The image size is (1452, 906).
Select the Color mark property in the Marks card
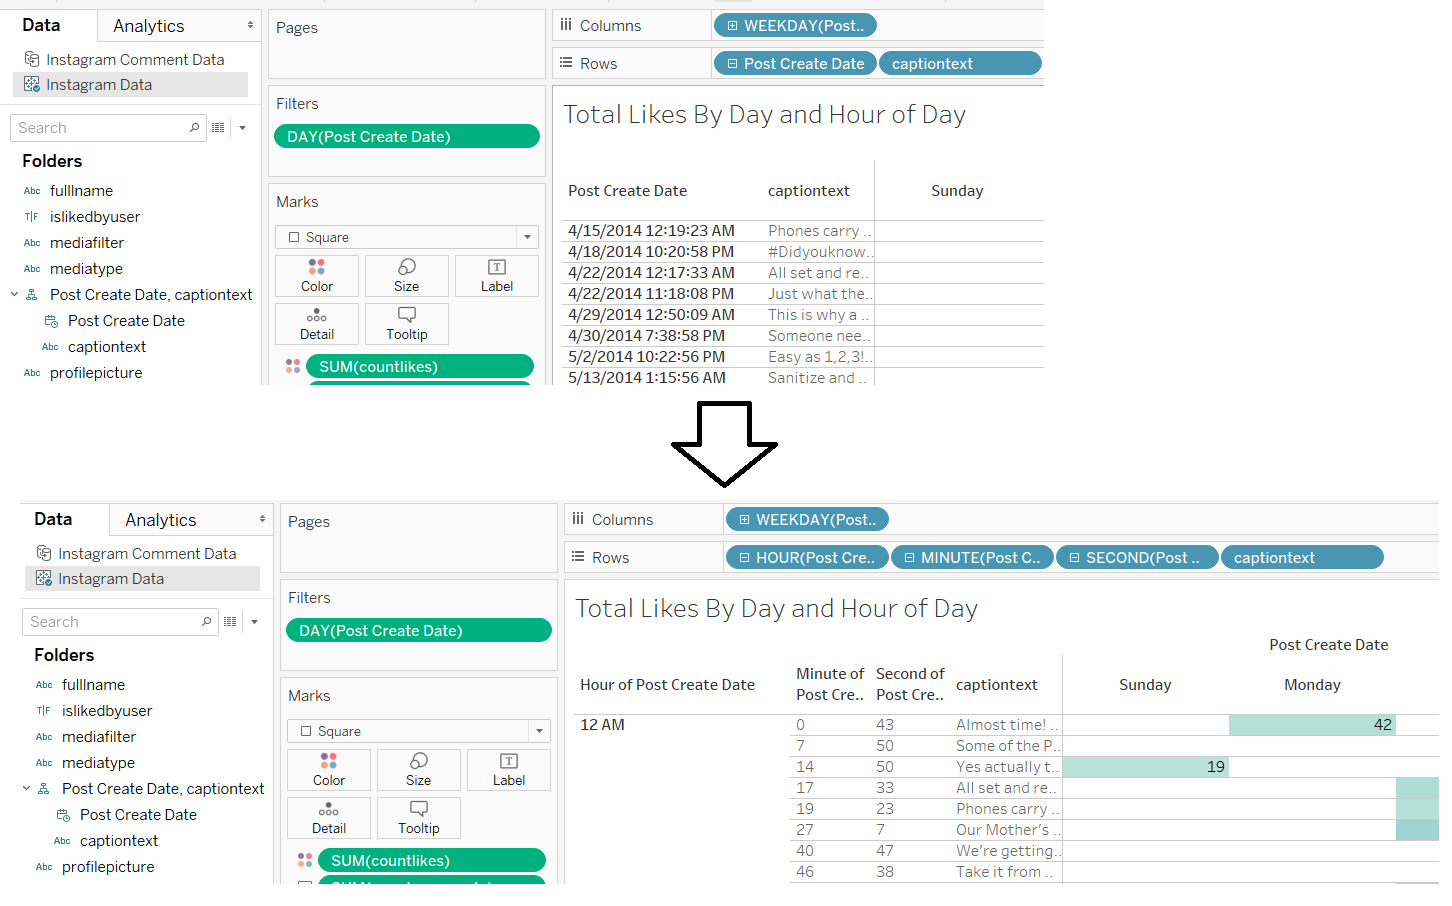pos(316,275)
